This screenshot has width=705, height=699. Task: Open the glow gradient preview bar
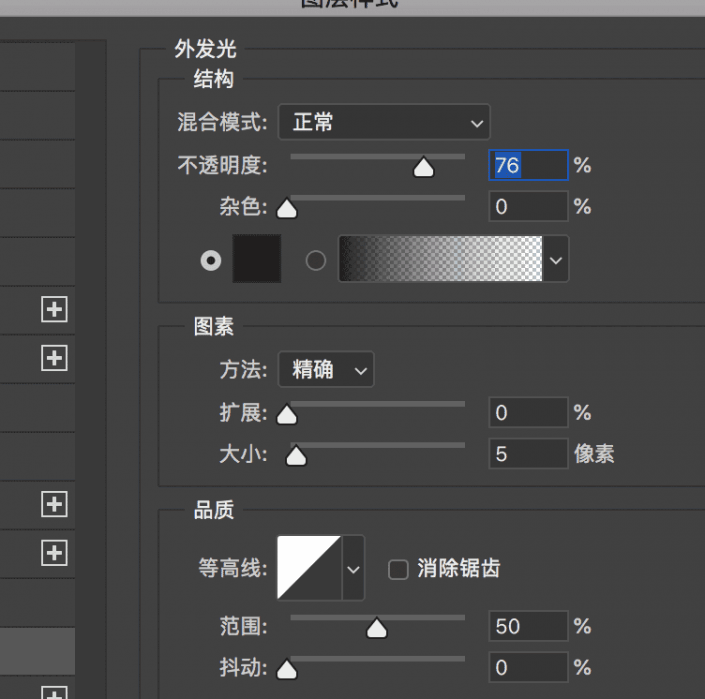pos(441,258)
